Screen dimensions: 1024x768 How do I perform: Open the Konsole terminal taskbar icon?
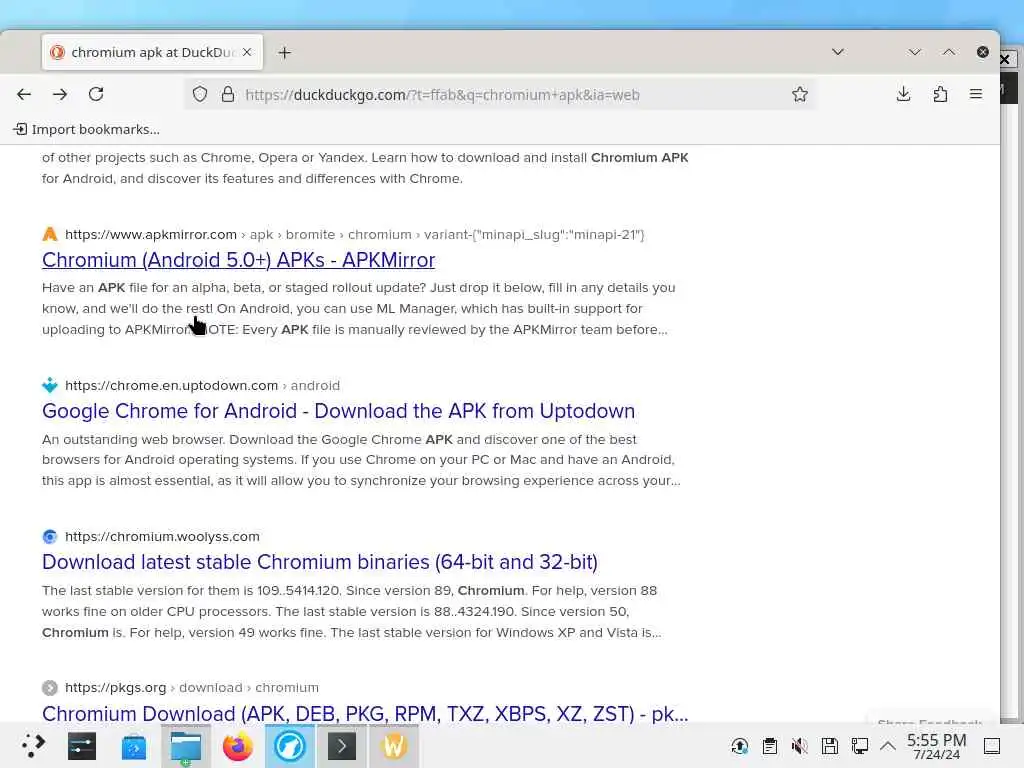[x=342, y=746]
